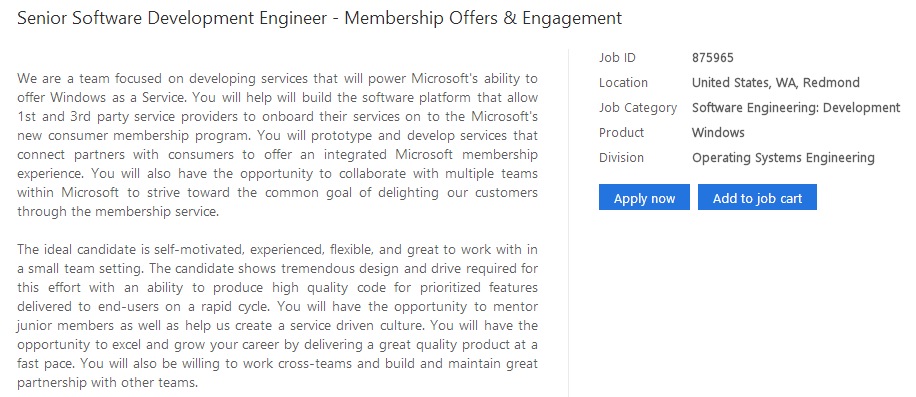Click the Product value Windows

(718, 133)
